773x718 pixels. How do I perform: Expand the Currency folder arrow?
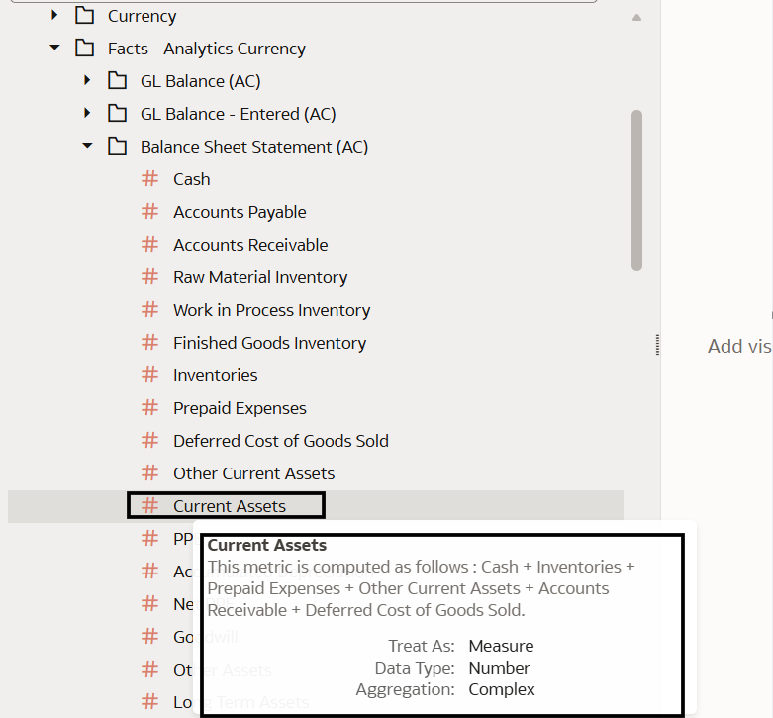[x=54, y=16]
